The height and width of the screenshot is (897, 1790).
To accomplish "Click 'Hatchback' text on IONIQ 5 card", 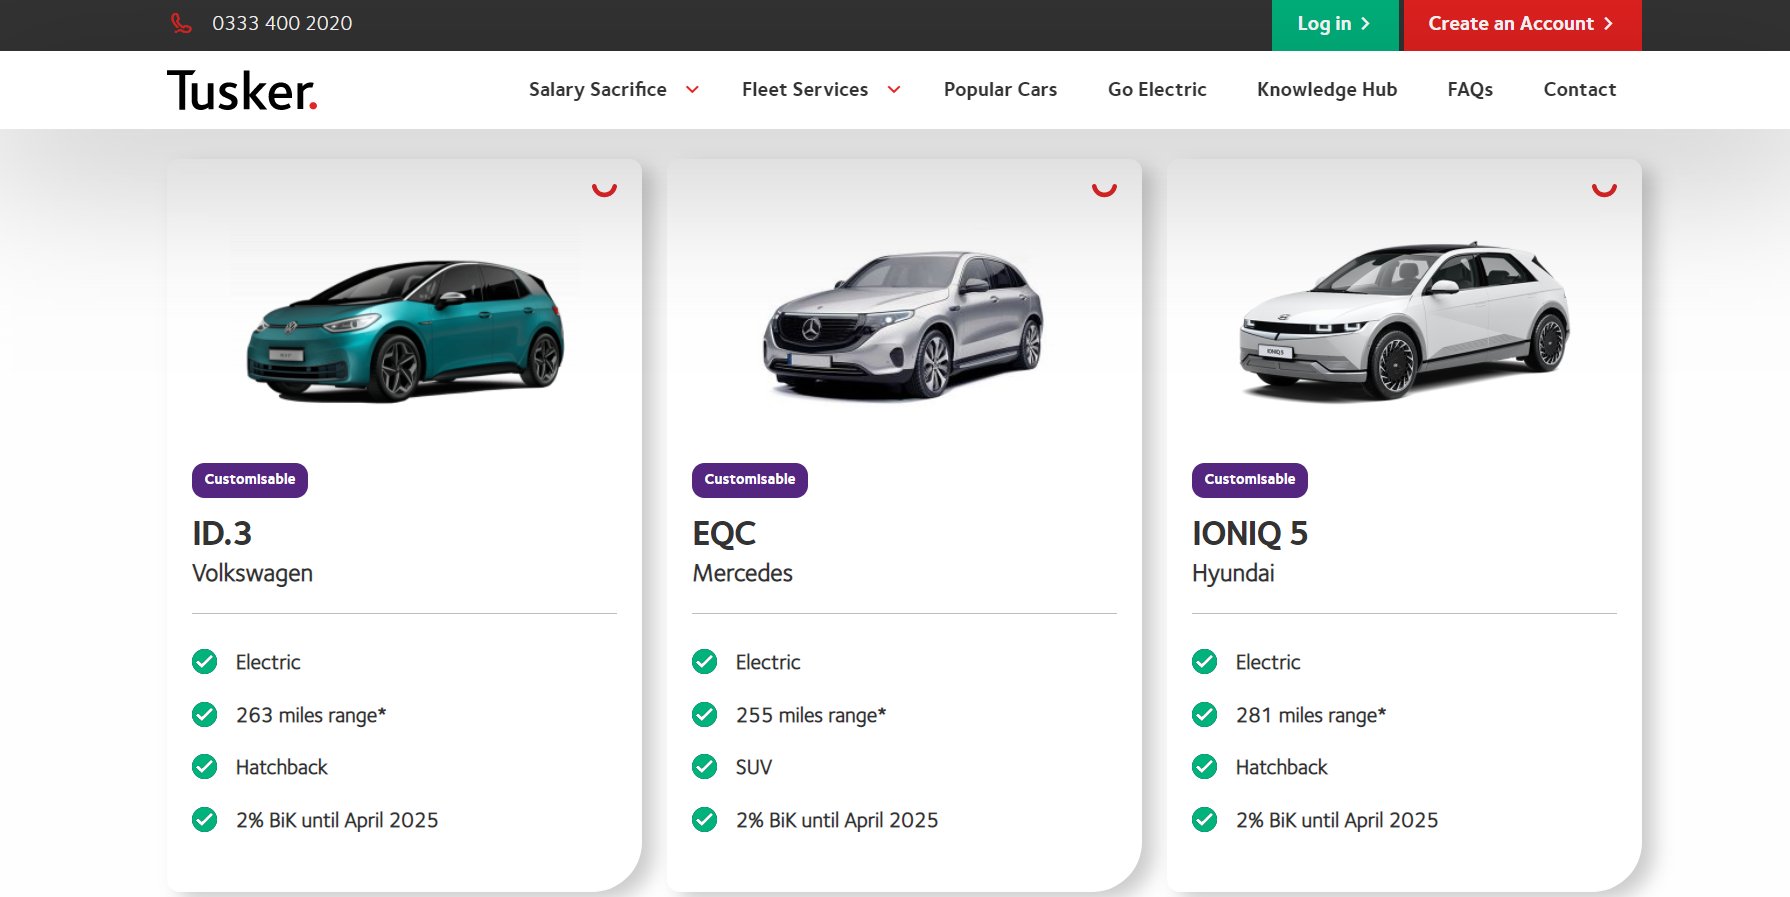I will (1282, 767).
